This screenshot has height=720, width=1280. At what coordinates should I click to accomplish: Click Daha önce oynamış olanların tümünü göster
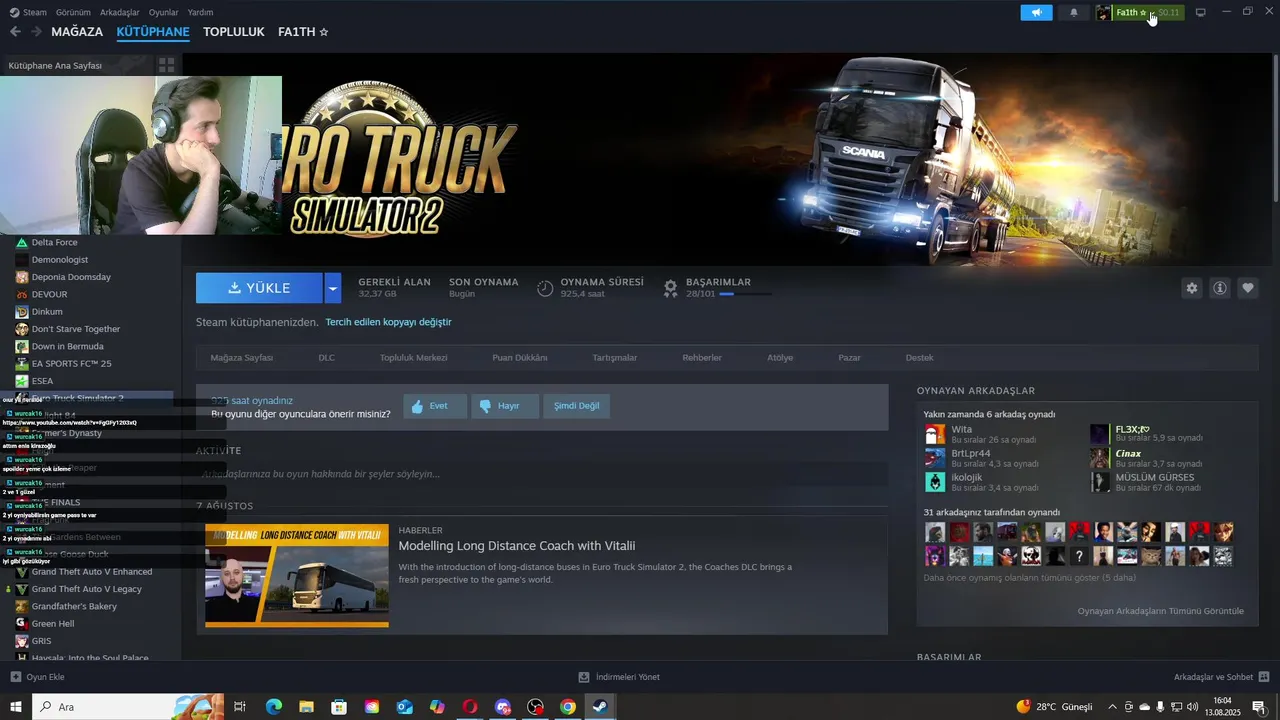1030,577
